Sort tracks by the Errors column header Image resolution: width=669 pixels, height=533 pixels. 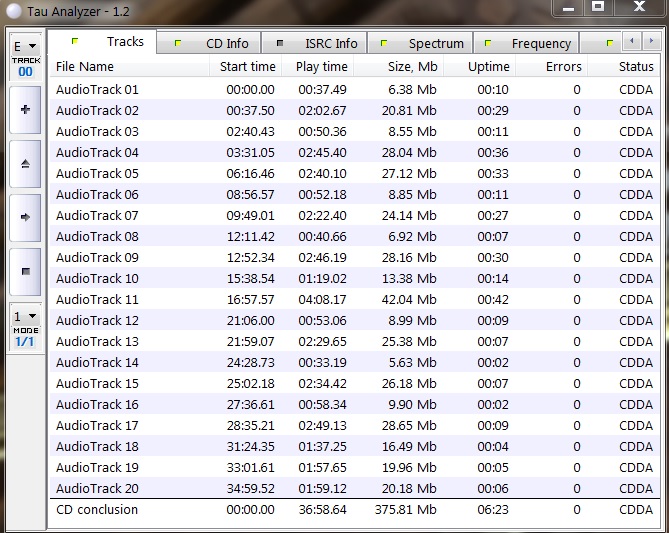coord(563,67)
